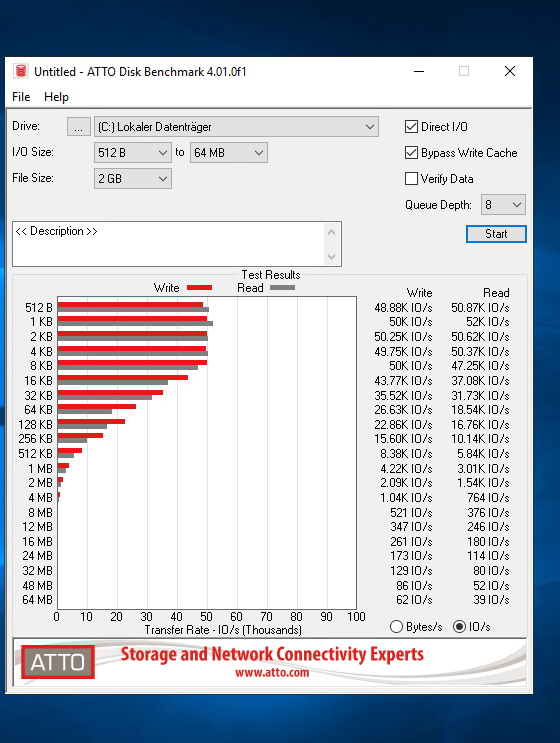The height and width of the screenshot is (743, 560).
Task: Click the write value 62 IO/s
Action: point(414,599)
